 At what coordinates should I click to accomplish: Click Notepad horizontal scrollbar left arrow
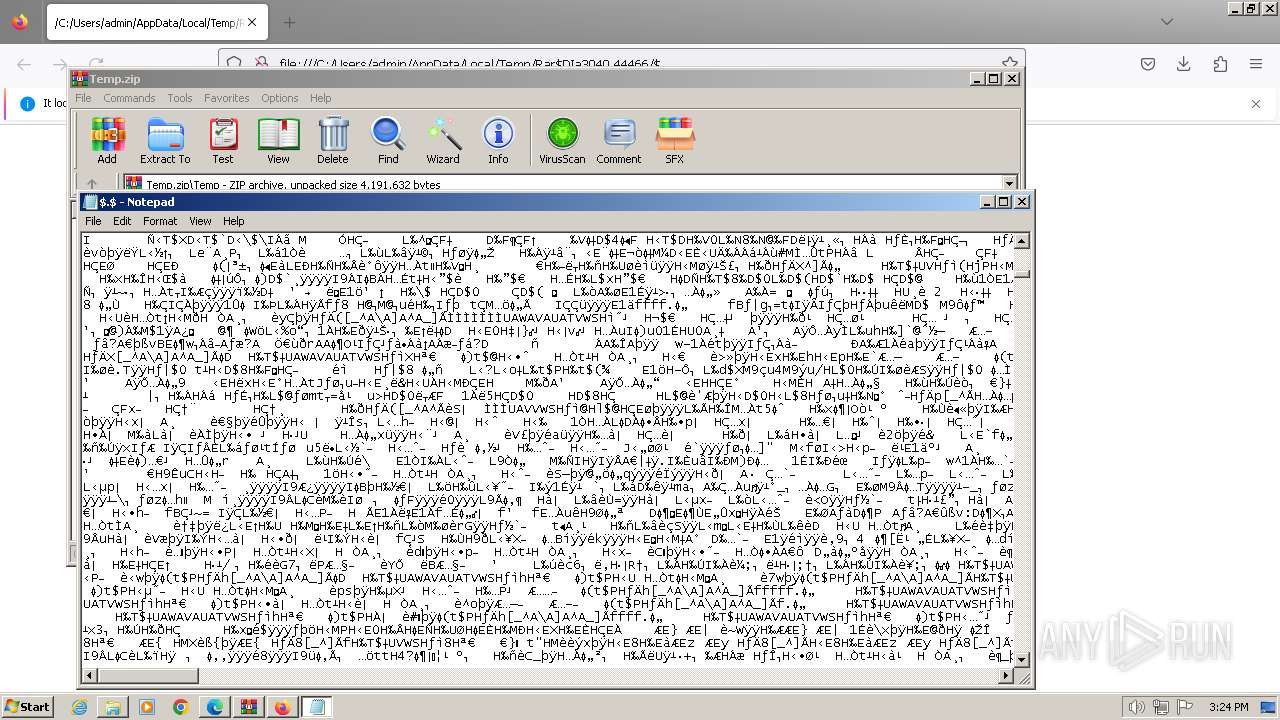pos(89,675)
